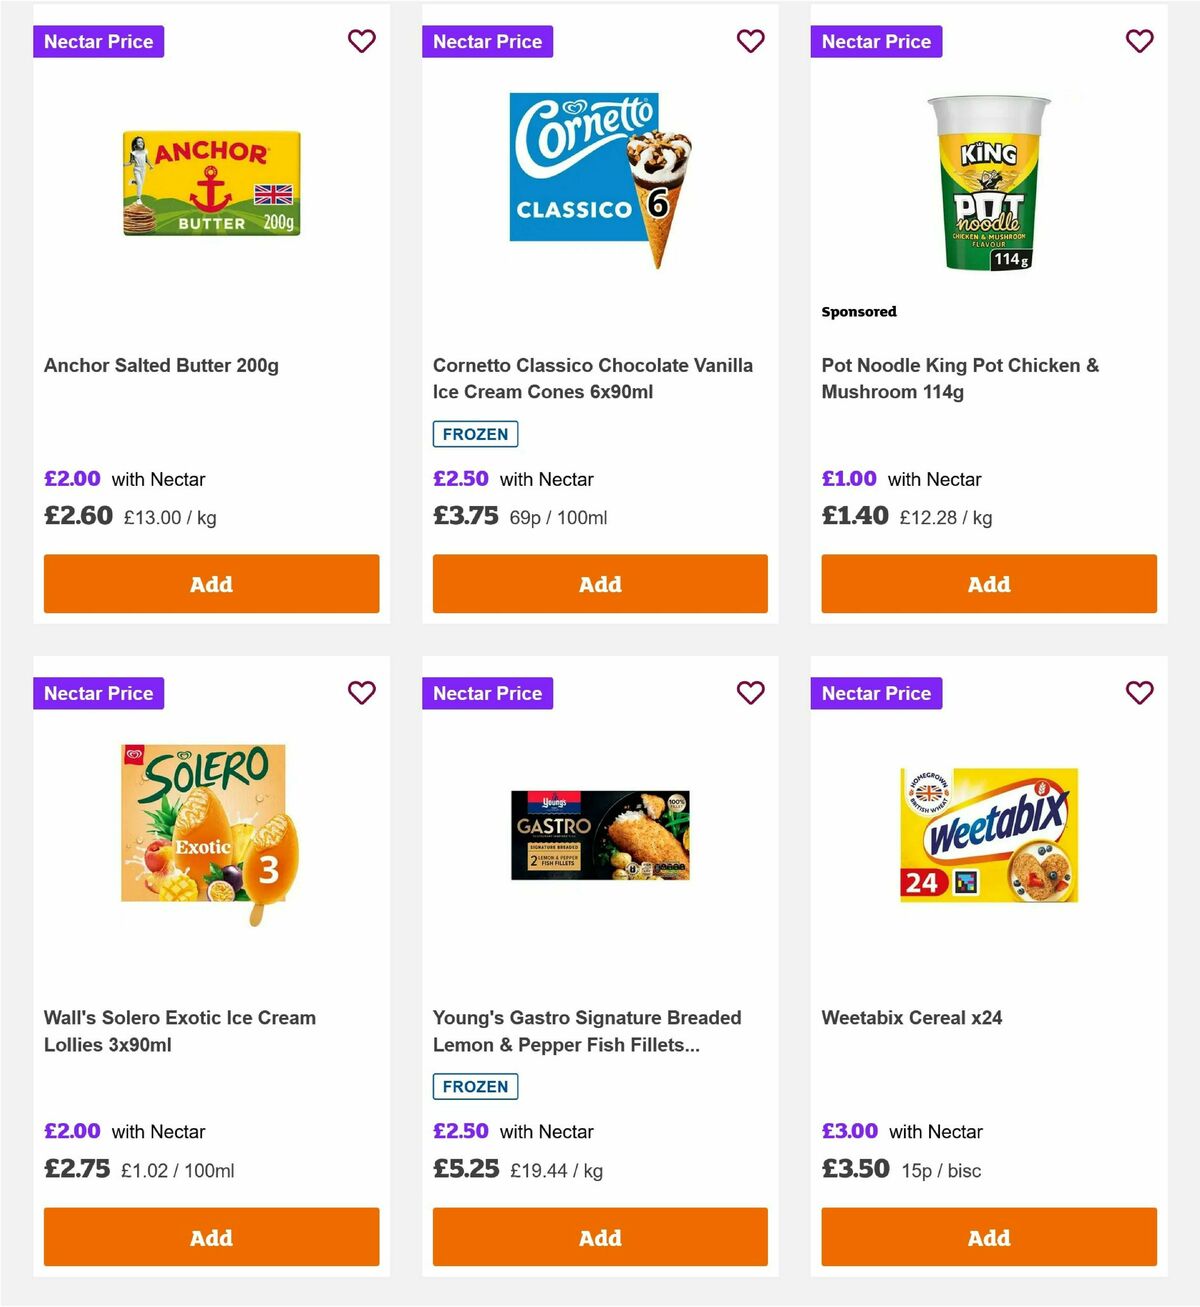1200x1307 pixels.
Task: Toggle favorite on the sponsored Pot Noodle item
Action: [x=1139, y=41]
